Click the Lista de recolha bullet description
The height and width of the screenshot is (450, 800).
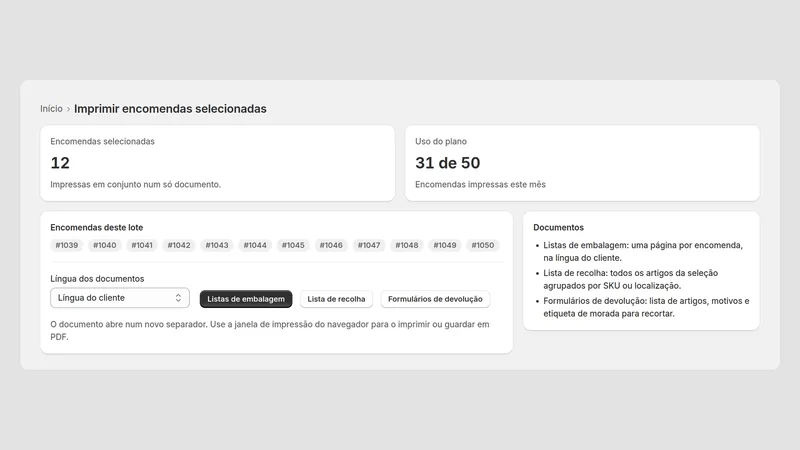[x=631, y=280]
